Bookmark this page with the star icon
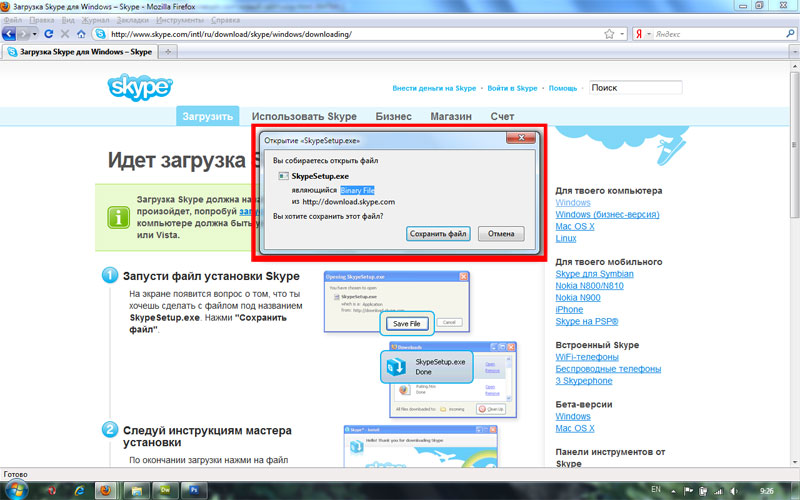This screenshot has height=500, width=800. pyautogui.click(x=609, y=34)
